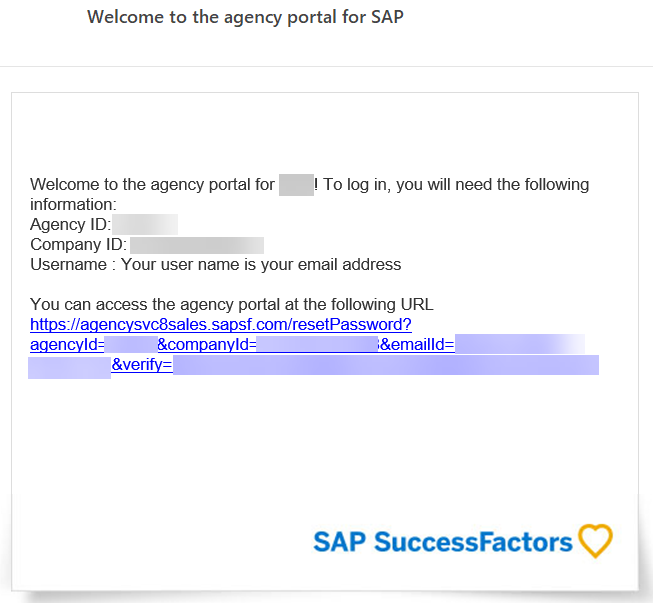The width and height of the screenshot is (653, 603).
Task: Open the agencysvc8sales resetPassword URL link
Action: point(221,324)
